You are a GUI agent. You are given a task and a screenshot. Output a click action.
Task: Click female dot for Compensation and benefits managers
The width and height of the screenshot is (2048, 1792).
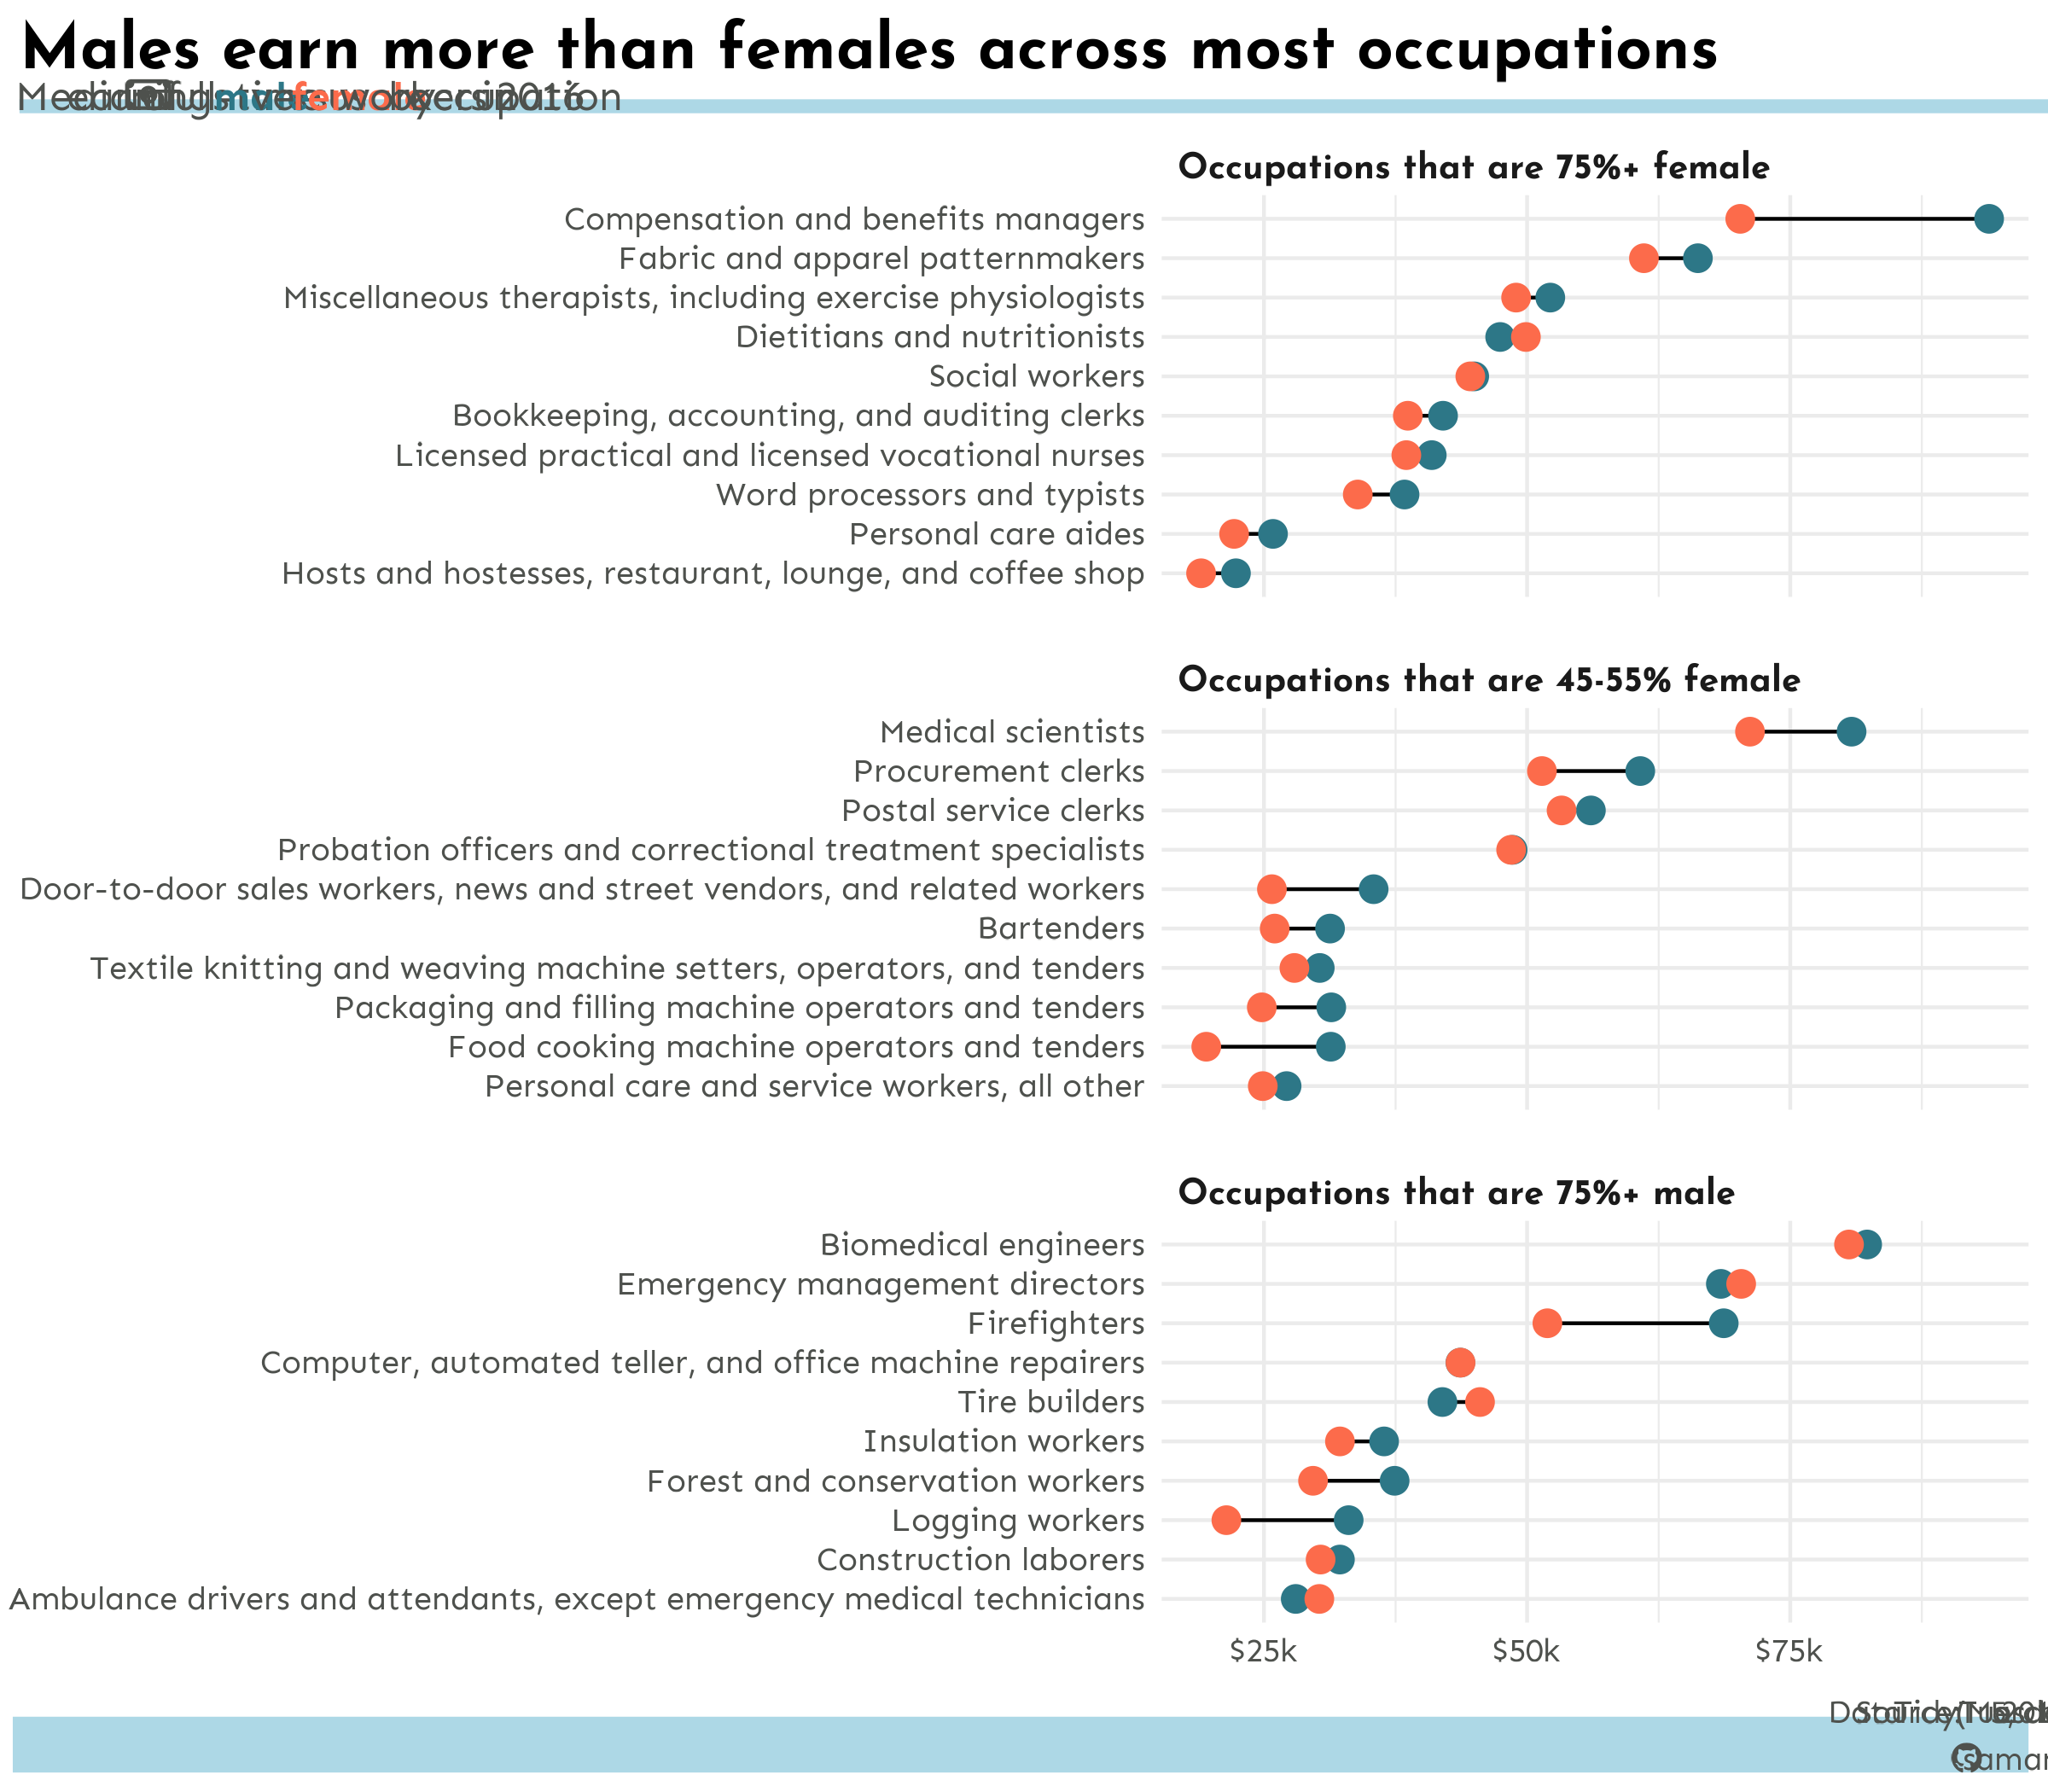click(x=1739, y=219)
